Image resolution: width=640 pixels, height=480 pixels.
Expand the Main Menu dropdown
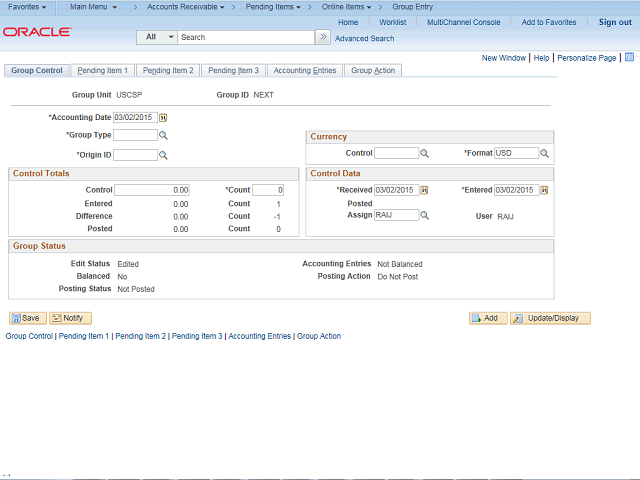[x=93, y=7]
